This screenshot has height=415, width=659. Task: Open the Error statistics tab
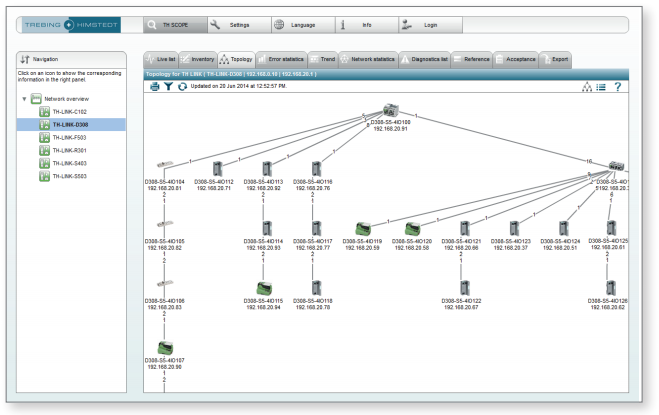tap(280, 60)
